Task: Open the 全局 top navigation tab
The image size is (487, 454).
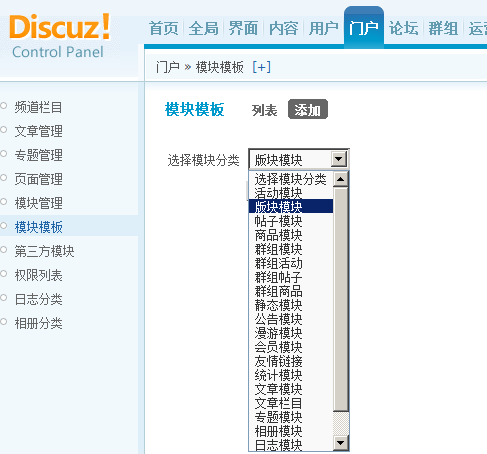Action: click(203, 28)
